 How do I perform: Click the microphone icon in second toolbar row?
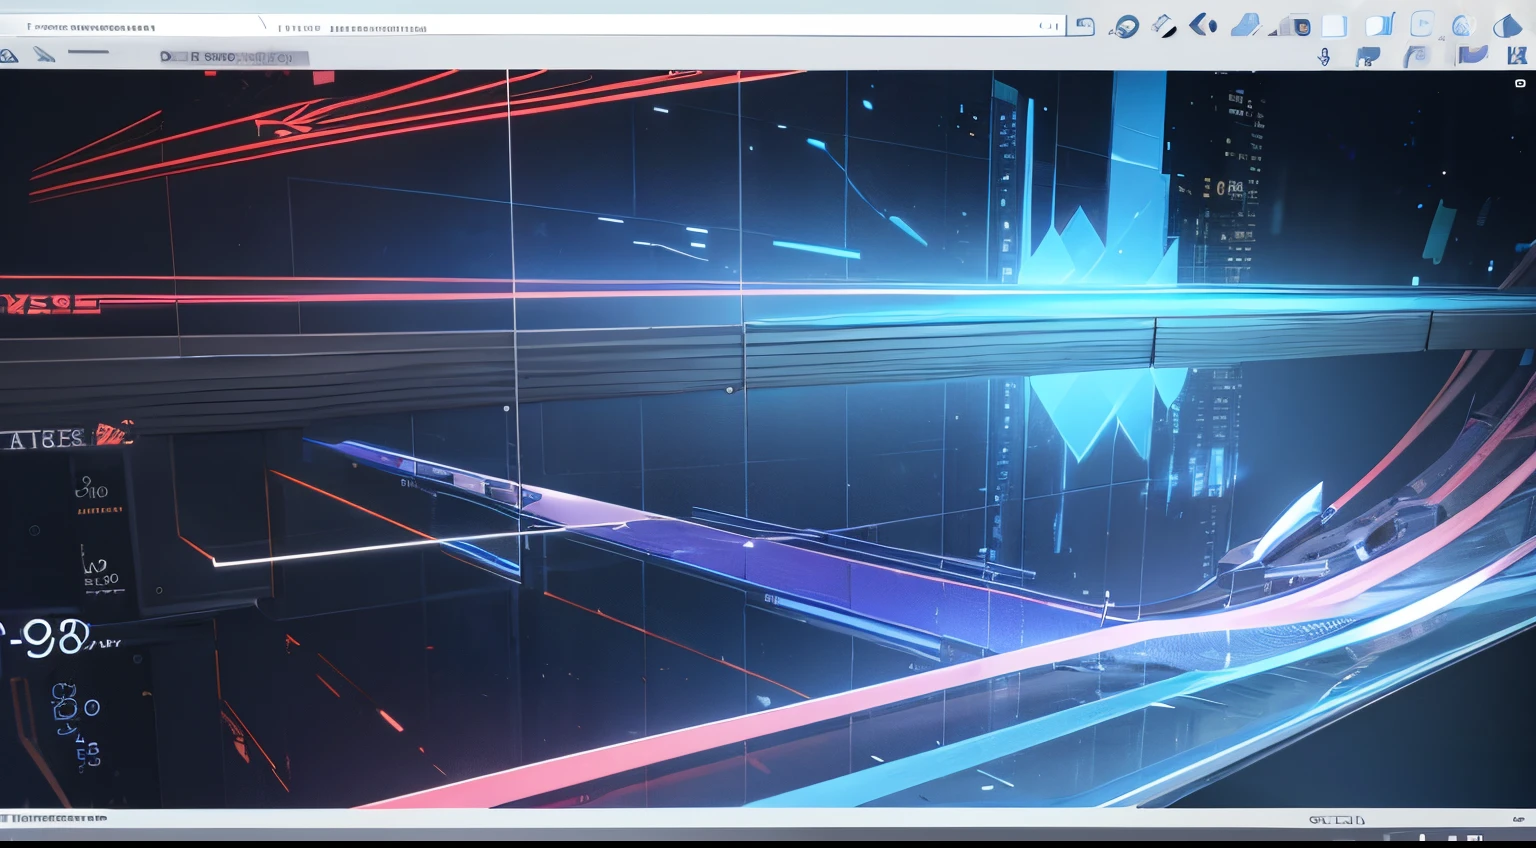[x=1324, y=57]
